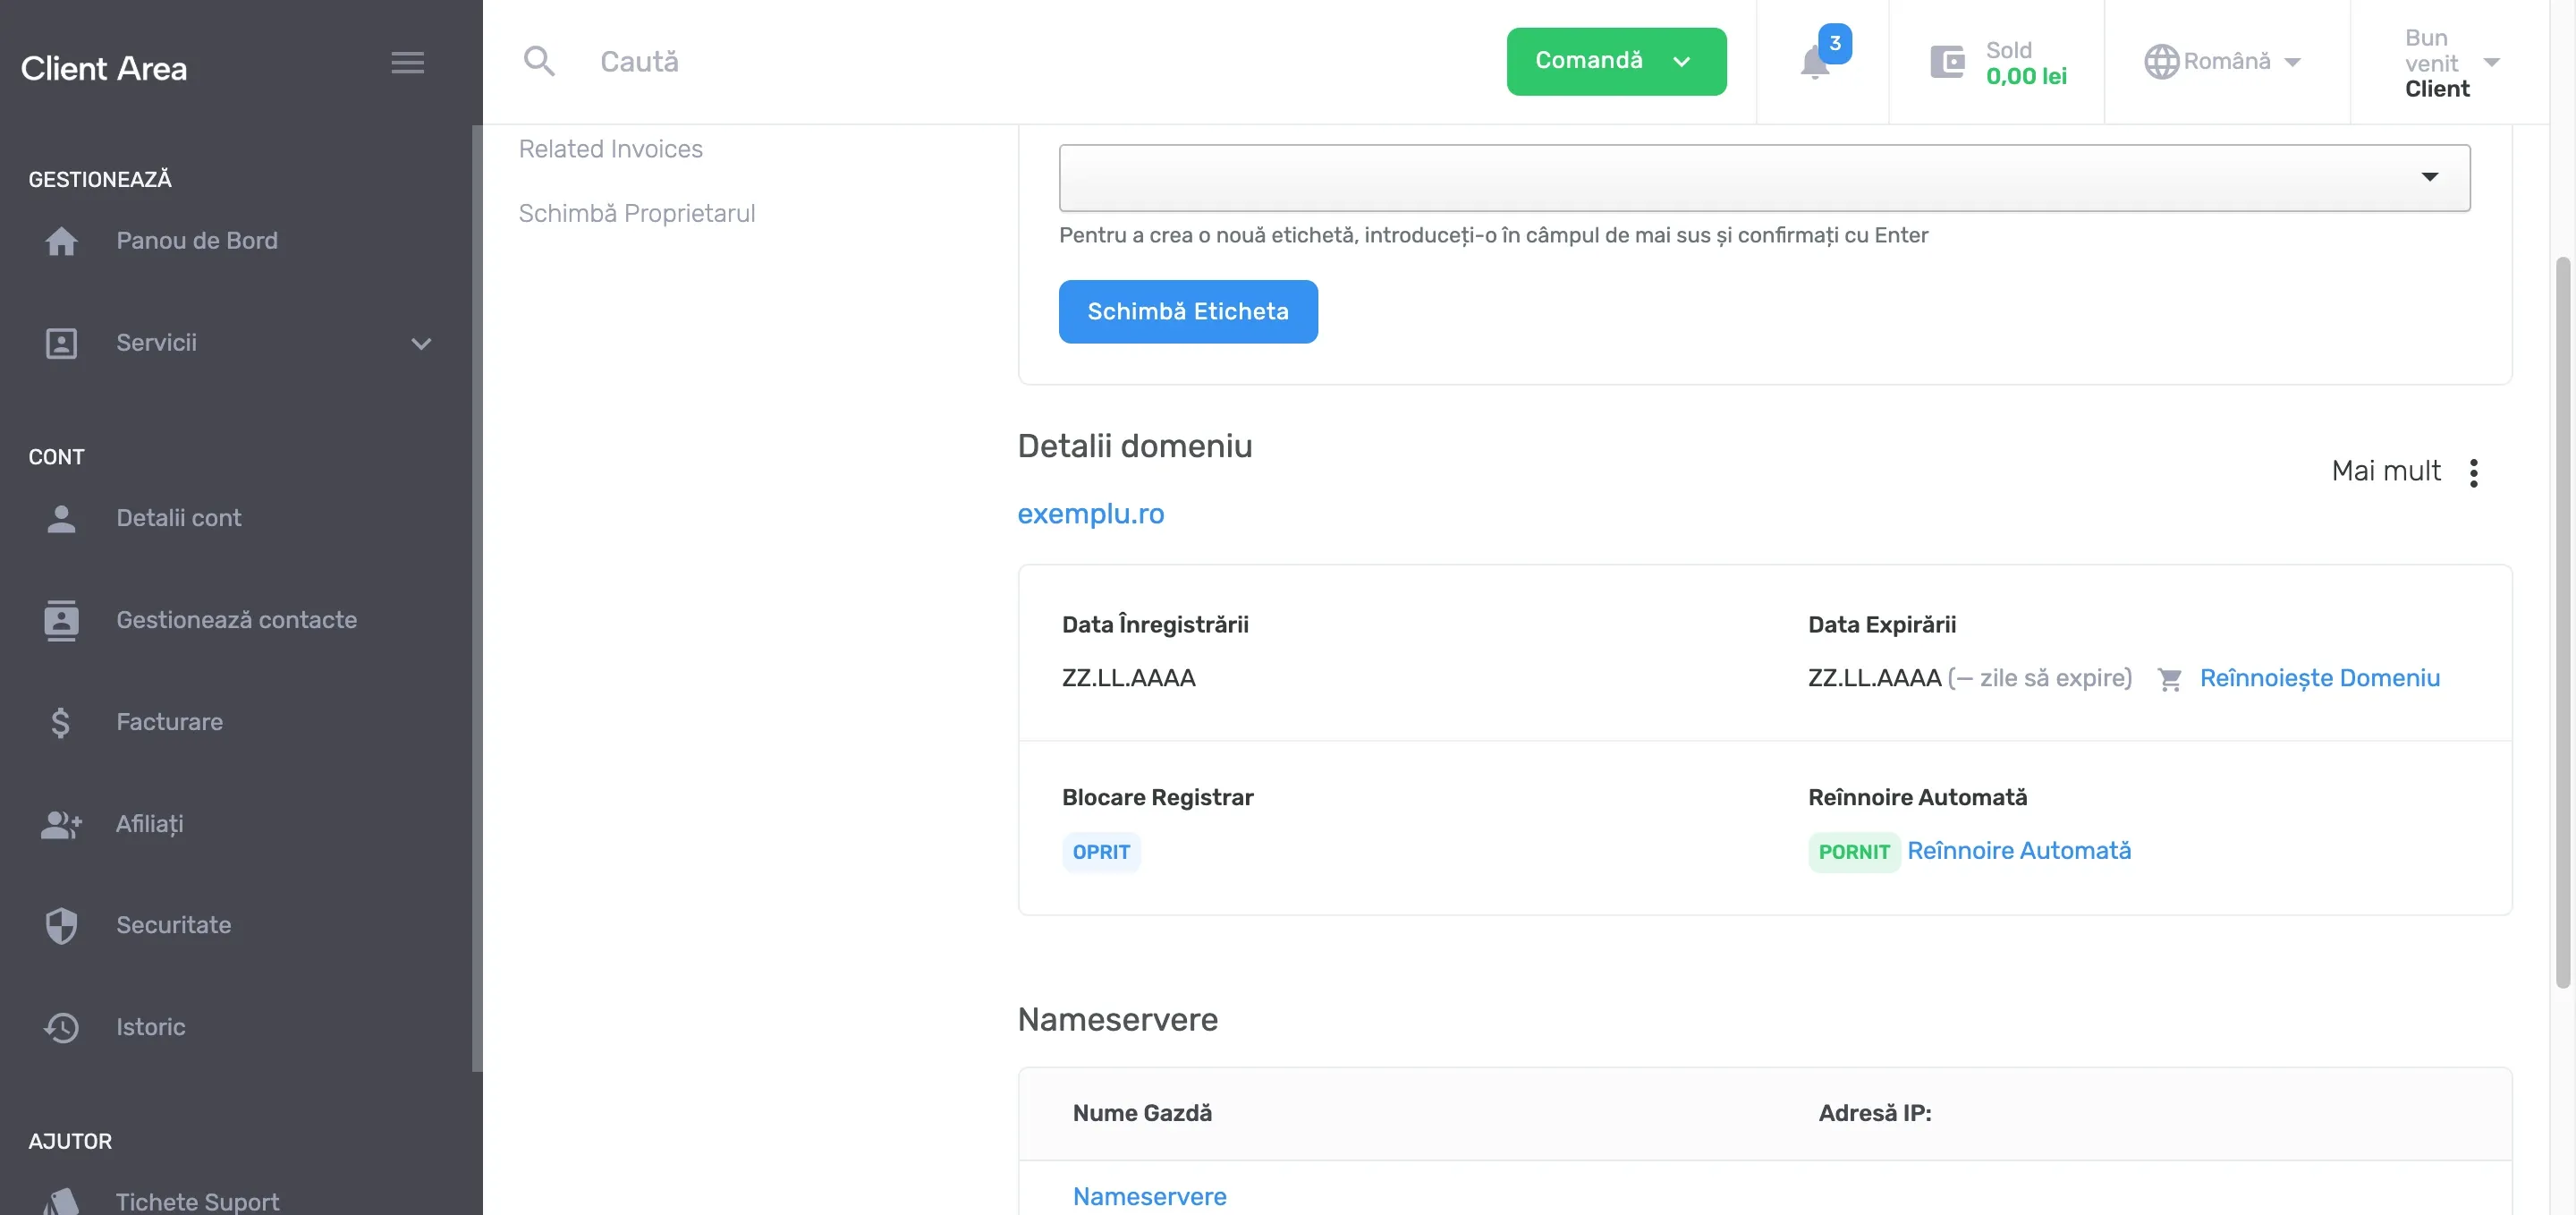
Task: Open the Bun venit Client user menu
Action: tap(2451, 62)
